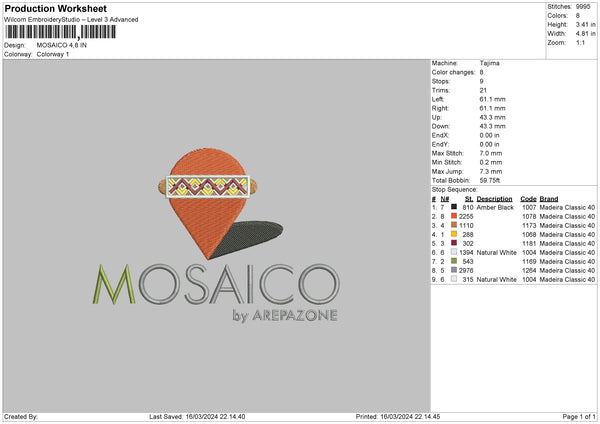Viewport: 600px width, 424px height.
Task: Click 'Last Saved: 16/03/2024 22.14.40' footer text
Action: [x=197, y=416]
